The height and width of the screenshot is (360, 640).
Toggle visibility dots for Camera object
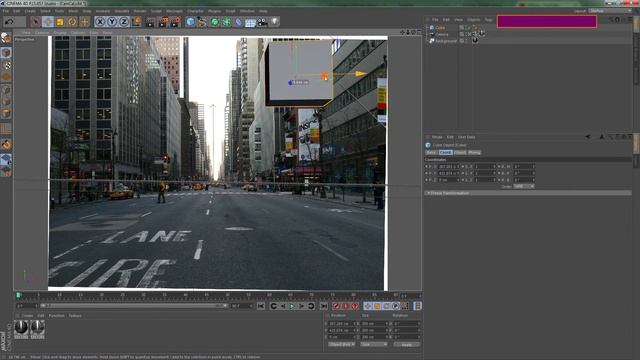(x=468, y=34)
